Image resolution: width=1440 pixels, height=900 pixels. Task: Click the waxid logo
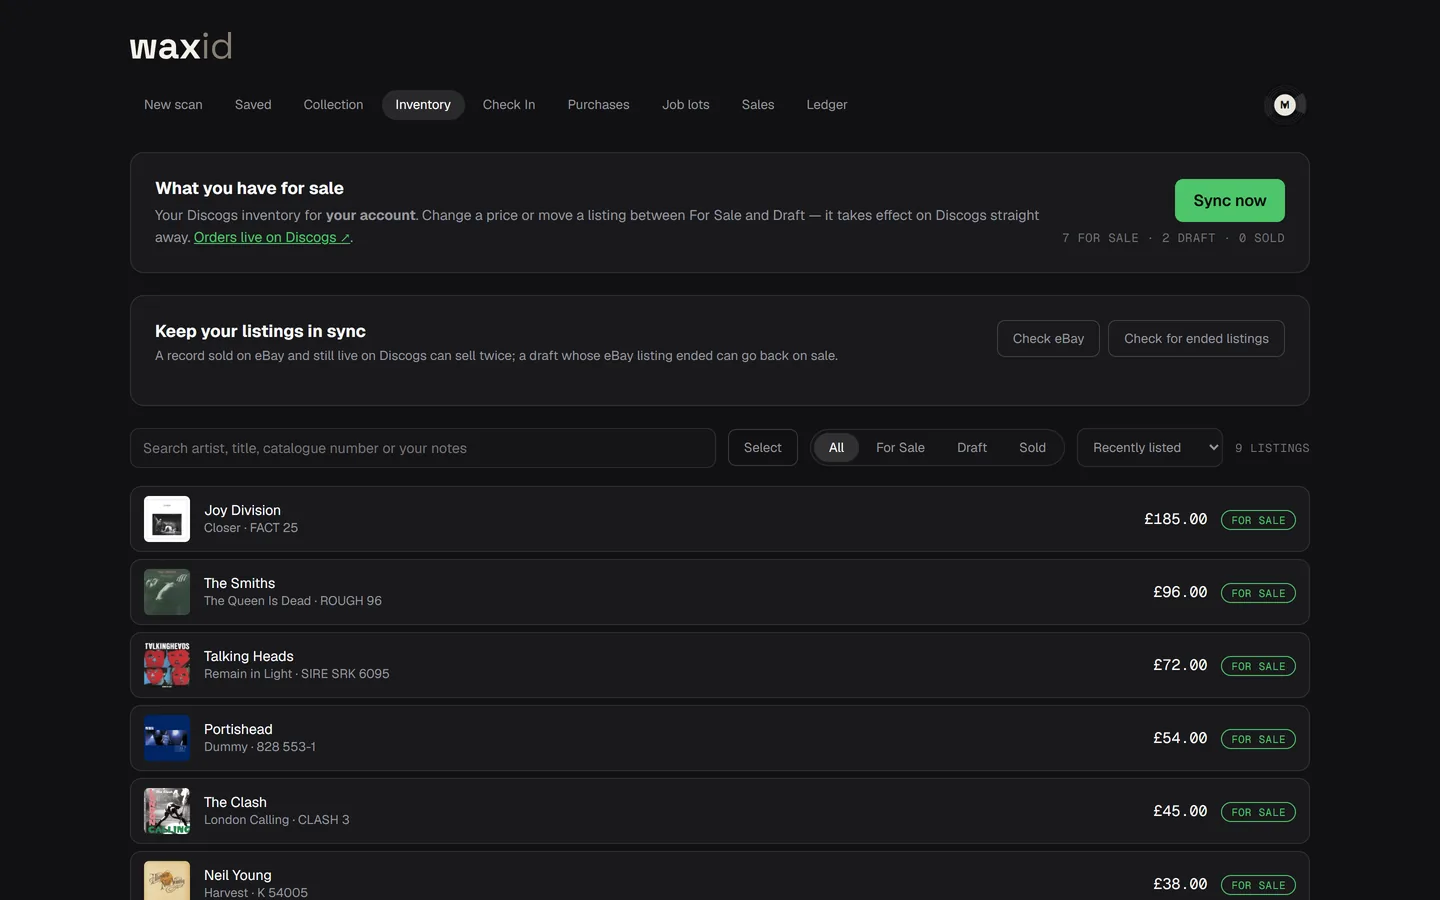[x=181, y=46]
